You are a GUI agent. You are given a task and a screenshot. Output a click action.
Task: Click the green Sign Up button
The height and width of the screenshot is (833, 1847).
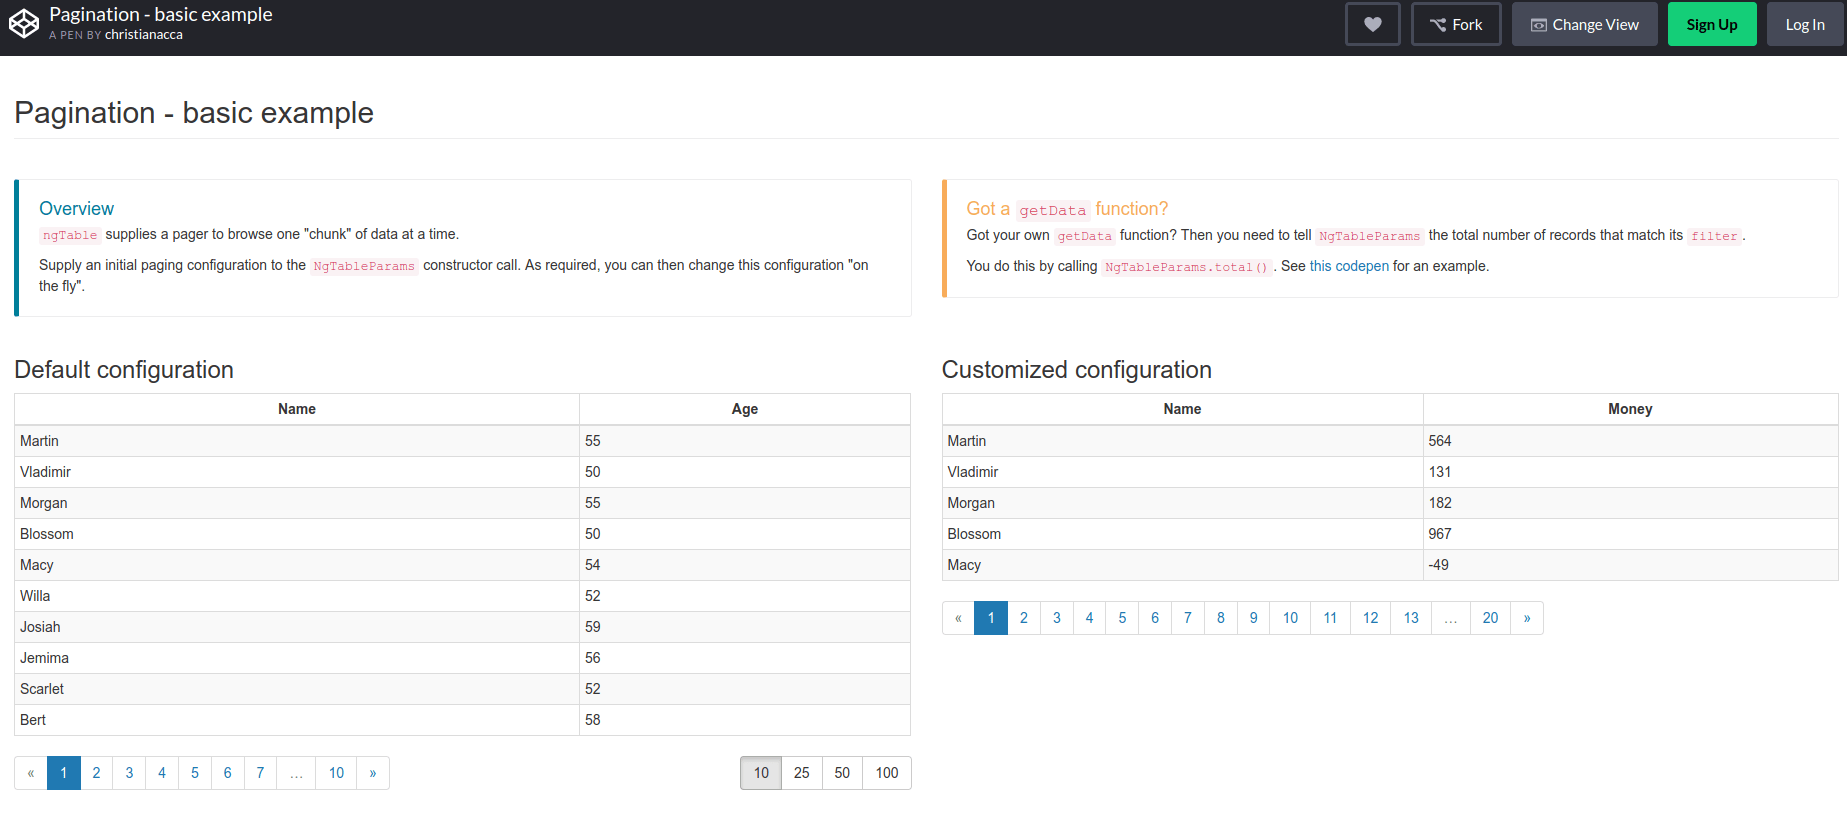click(1711, 25)
